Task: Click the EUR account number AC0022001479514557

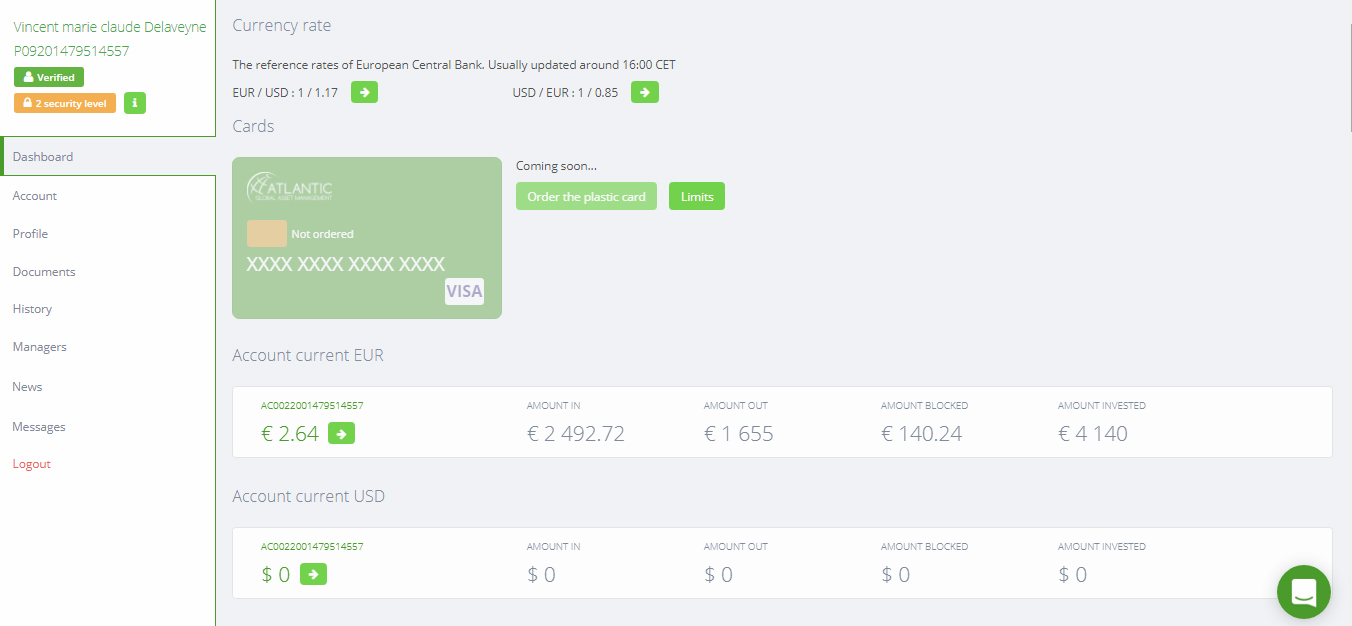Action: pos(312,406)
